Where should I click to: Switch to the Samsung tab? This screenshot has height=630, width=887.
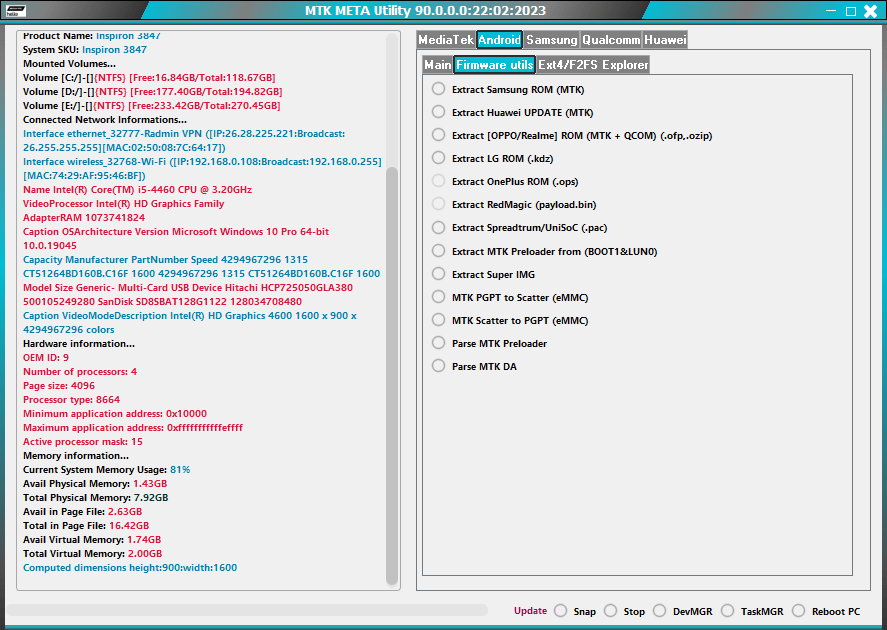pyautogui.click(x=551, y=40)
